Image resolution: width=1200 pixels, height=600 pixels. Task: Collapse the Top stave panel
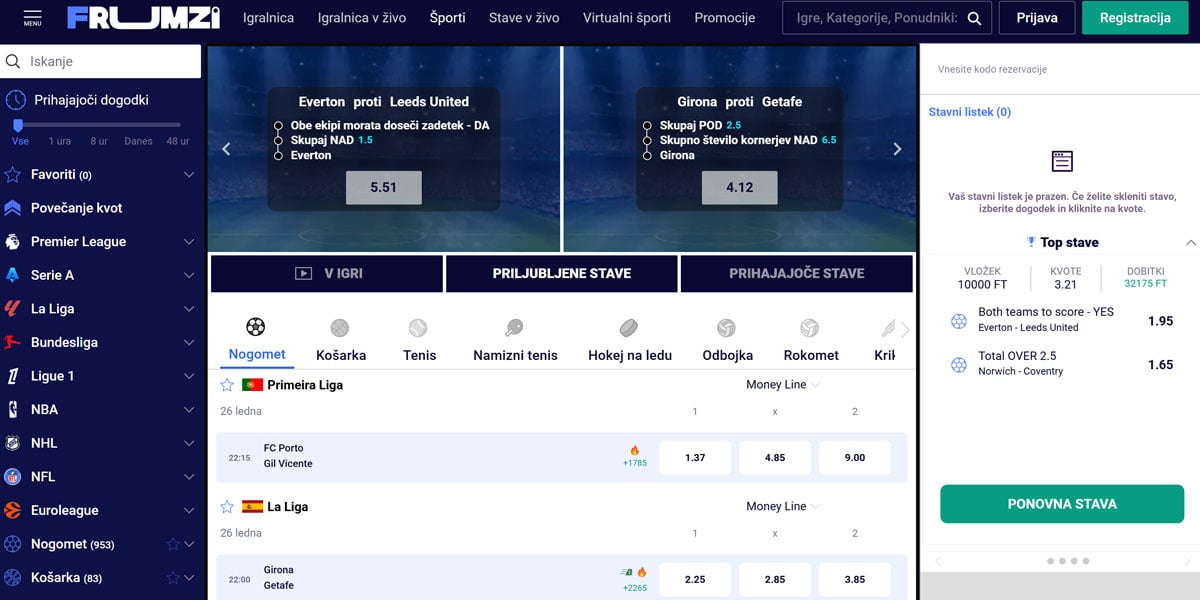[1190, 243]
